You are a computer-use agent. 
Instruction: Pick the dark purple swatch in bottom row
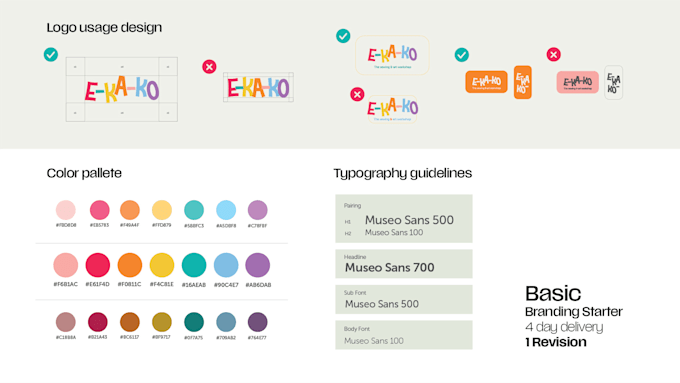pos(258,322)
